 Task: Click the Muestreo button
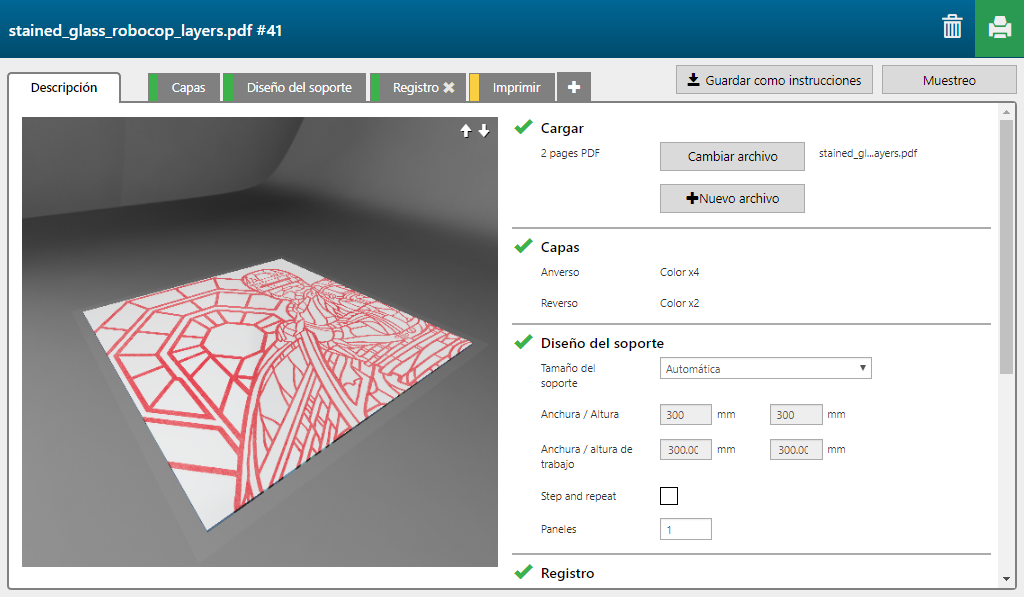[x=949, y=80]
